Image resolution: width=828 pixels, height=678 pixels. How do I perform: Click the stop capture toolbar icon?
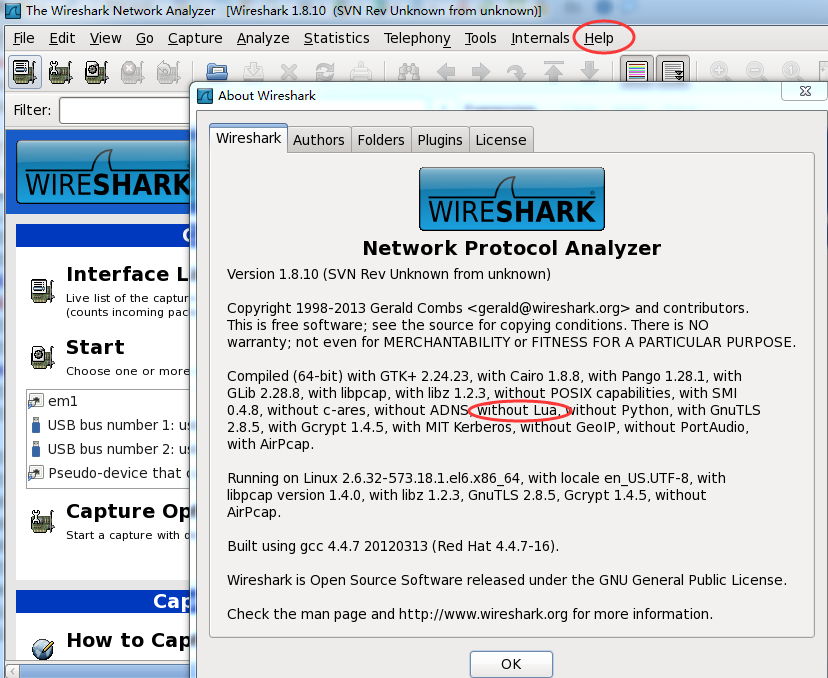(132, 71)
